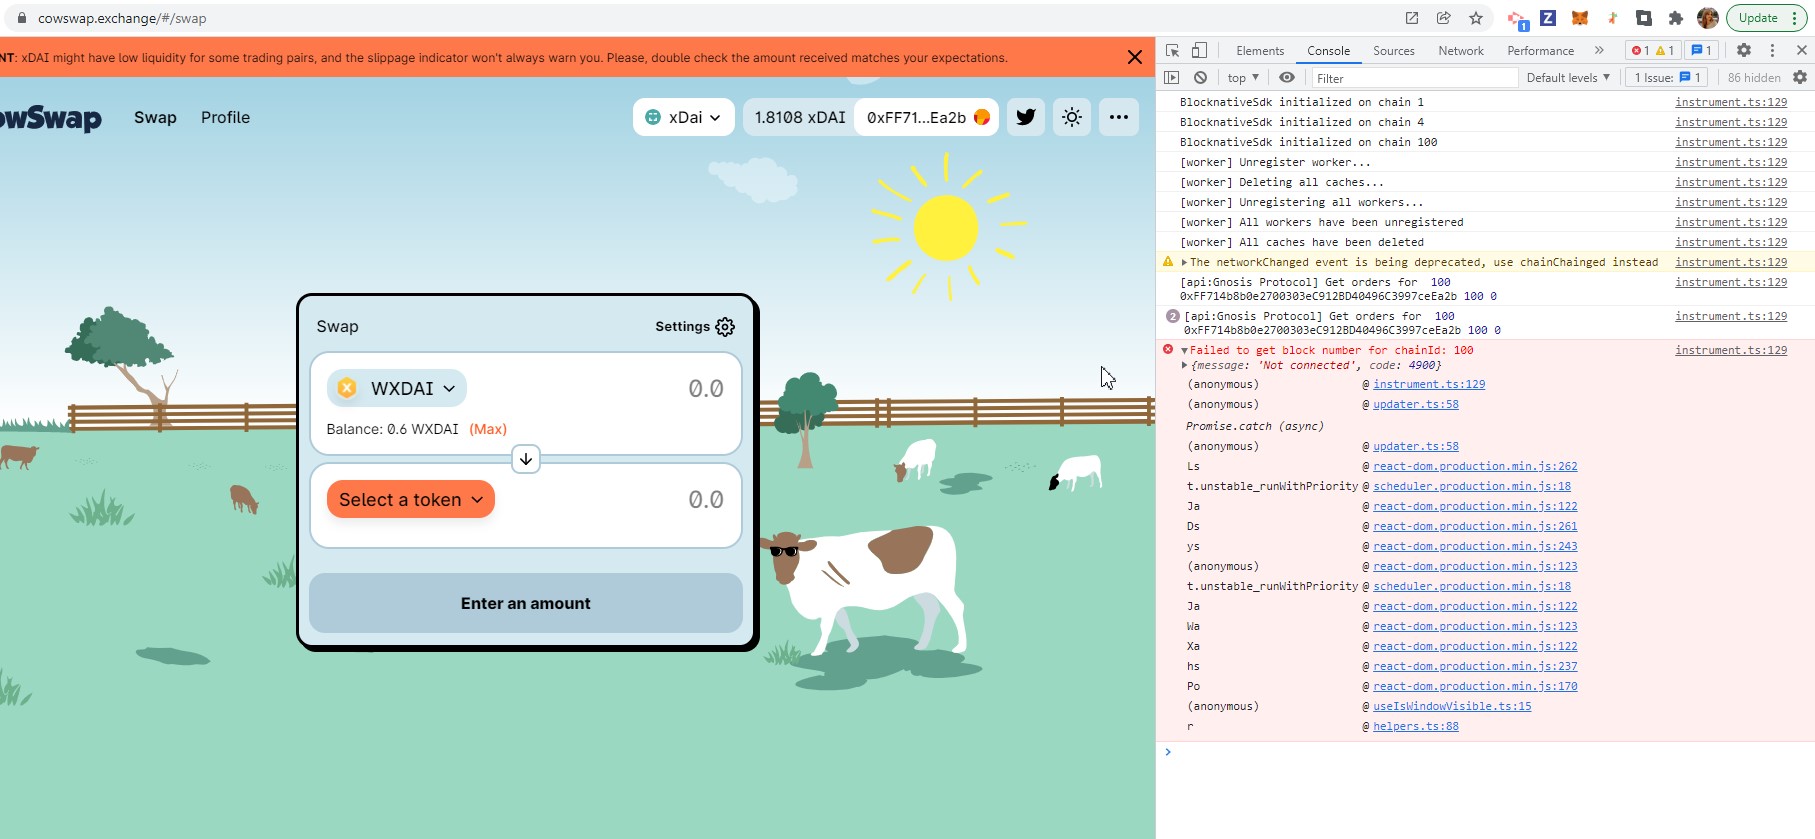Click the CowSwap logo
Screen dimensions: 1815x839
tap(50, 118)
